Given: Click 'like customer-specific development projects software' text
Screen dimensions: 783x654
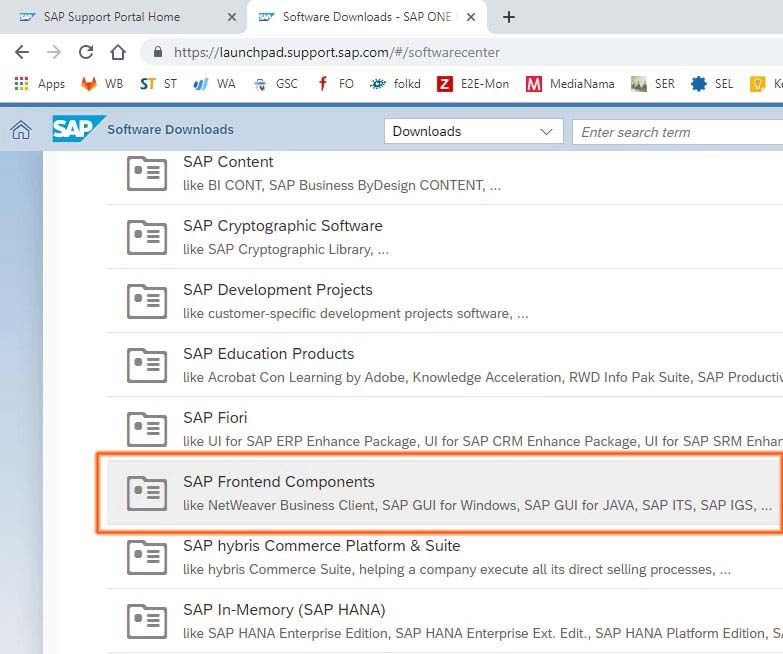Looking at the screenshot, I should click(356, 313).
